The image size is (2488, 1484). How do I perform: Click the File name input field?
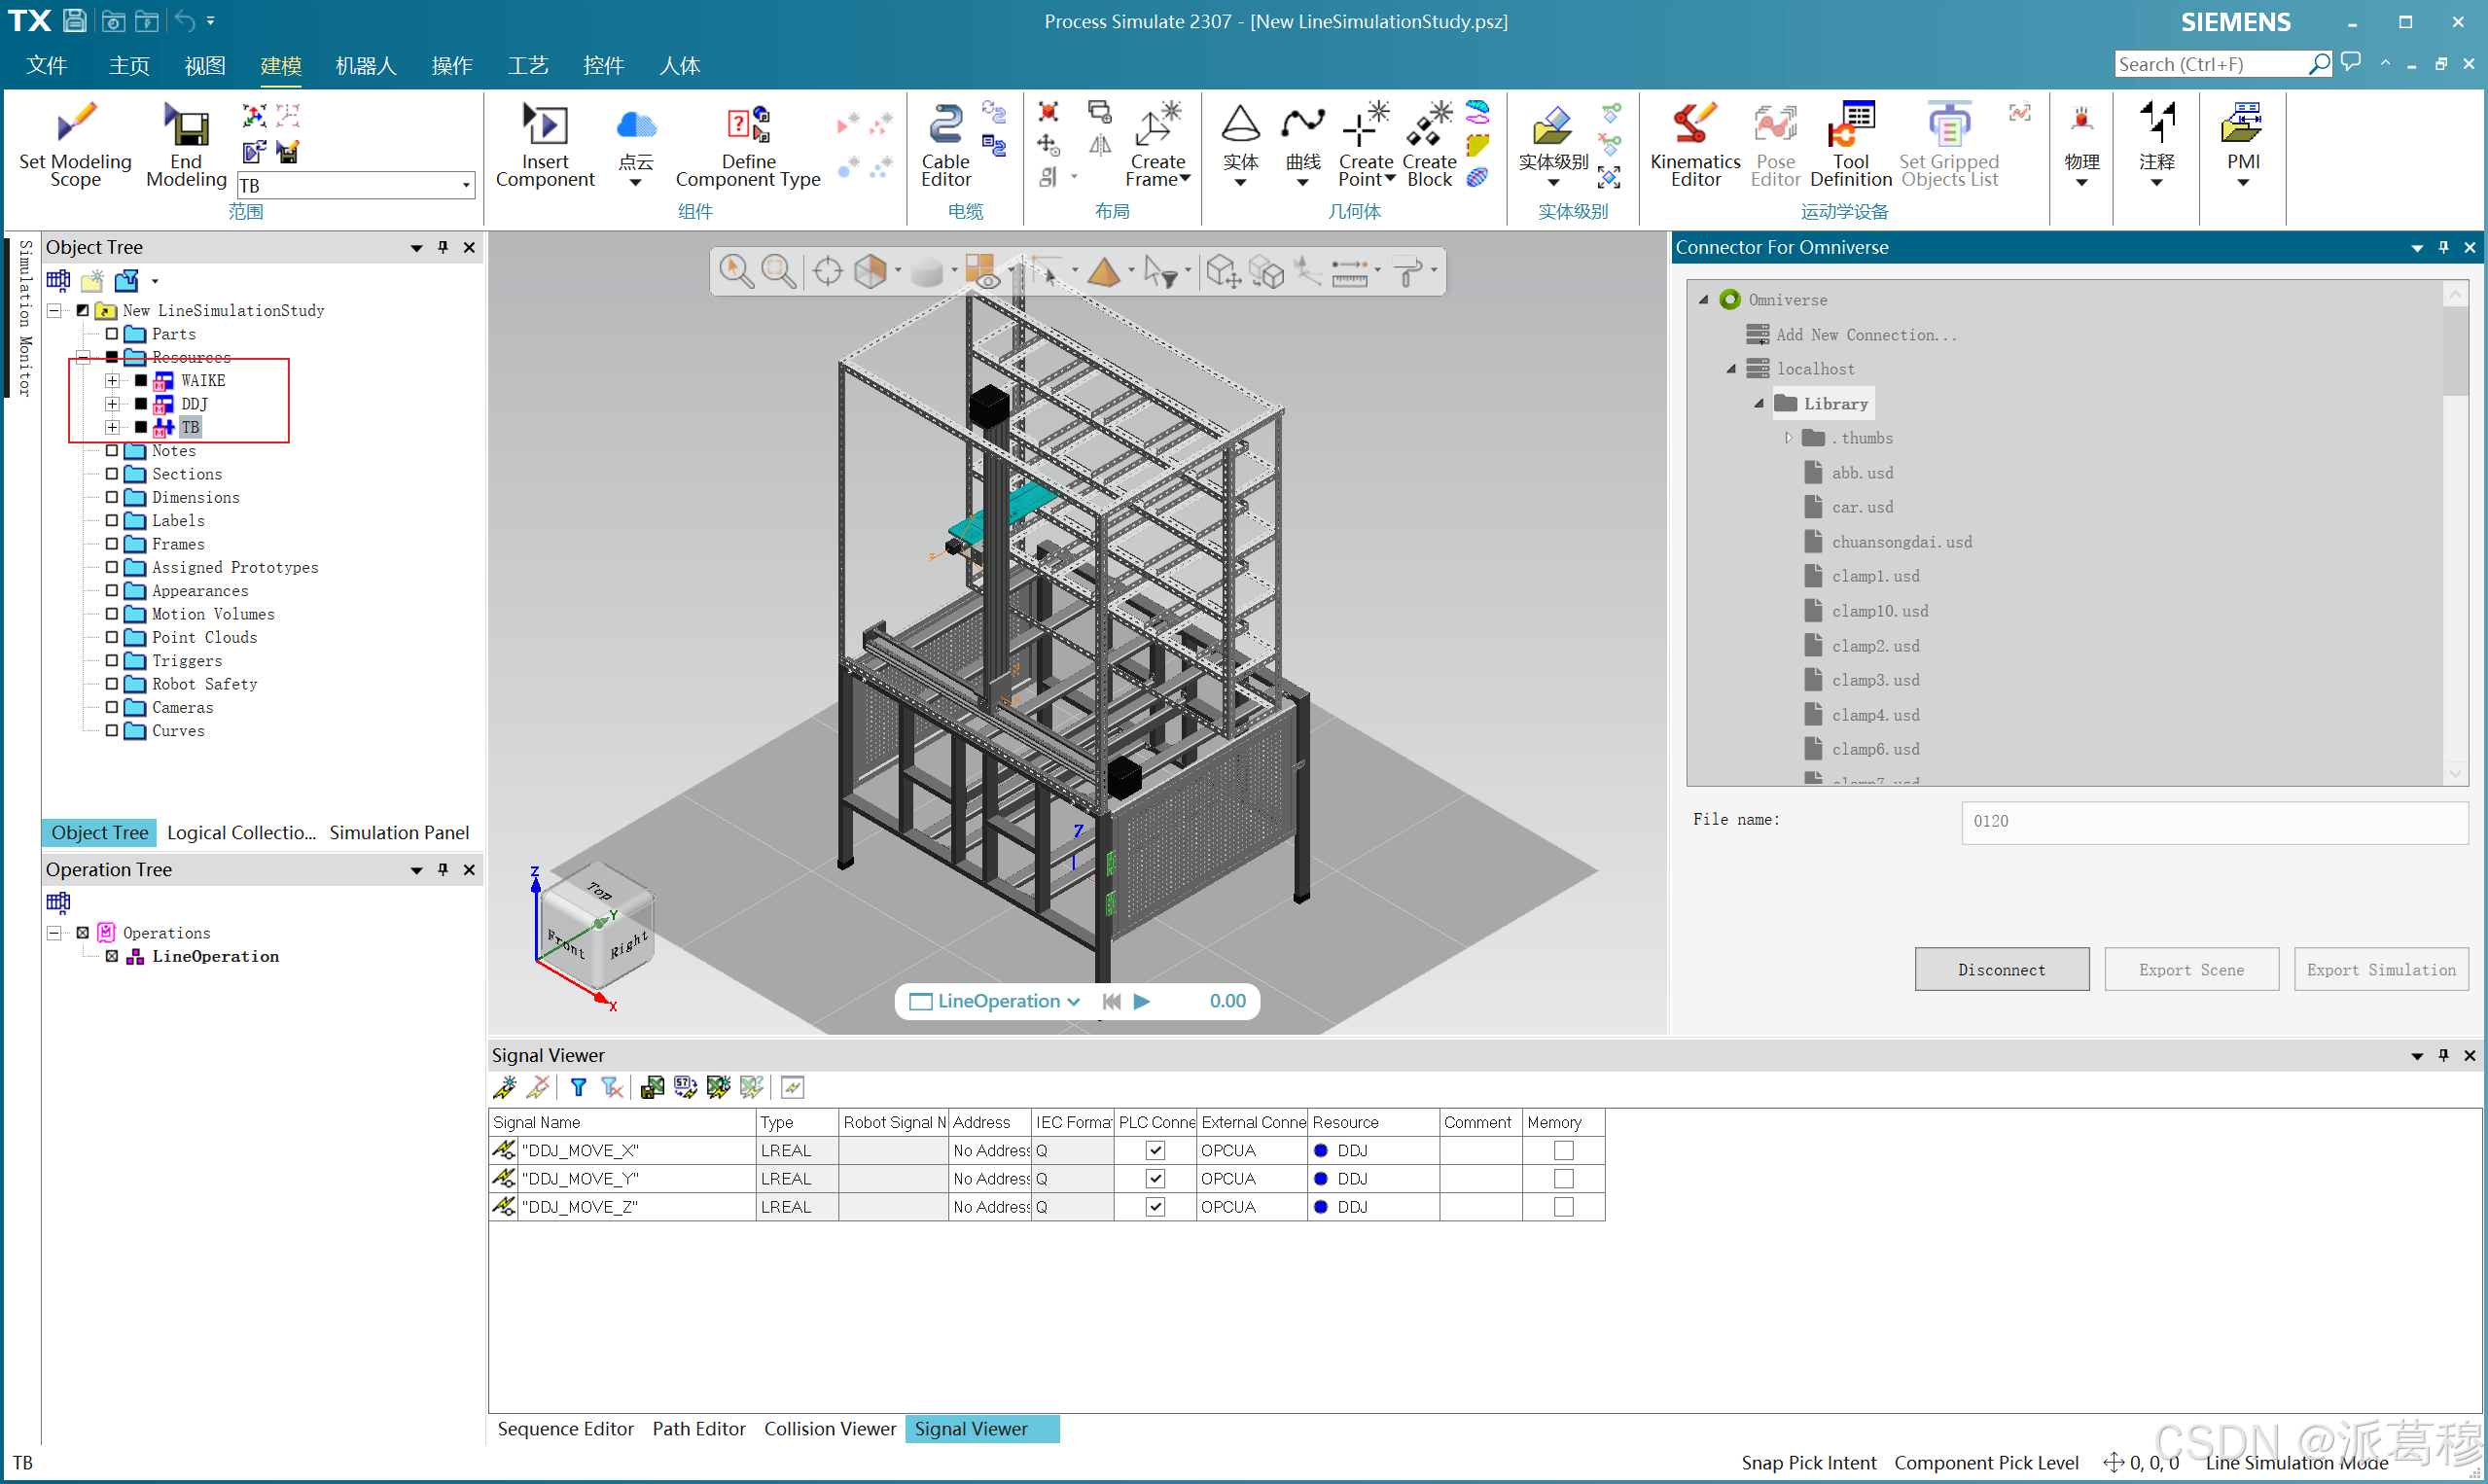click(2214, 821)
